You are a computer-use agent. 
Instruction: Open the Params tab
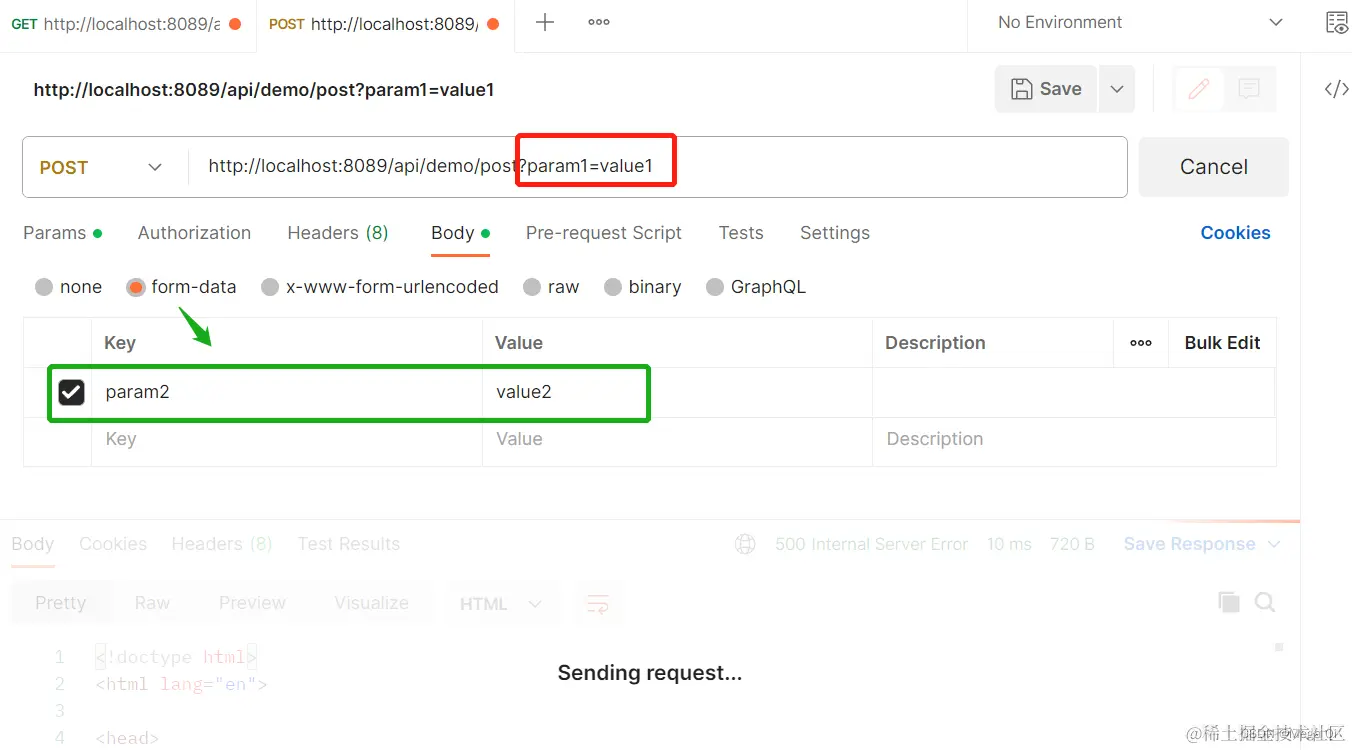point(63,233)
